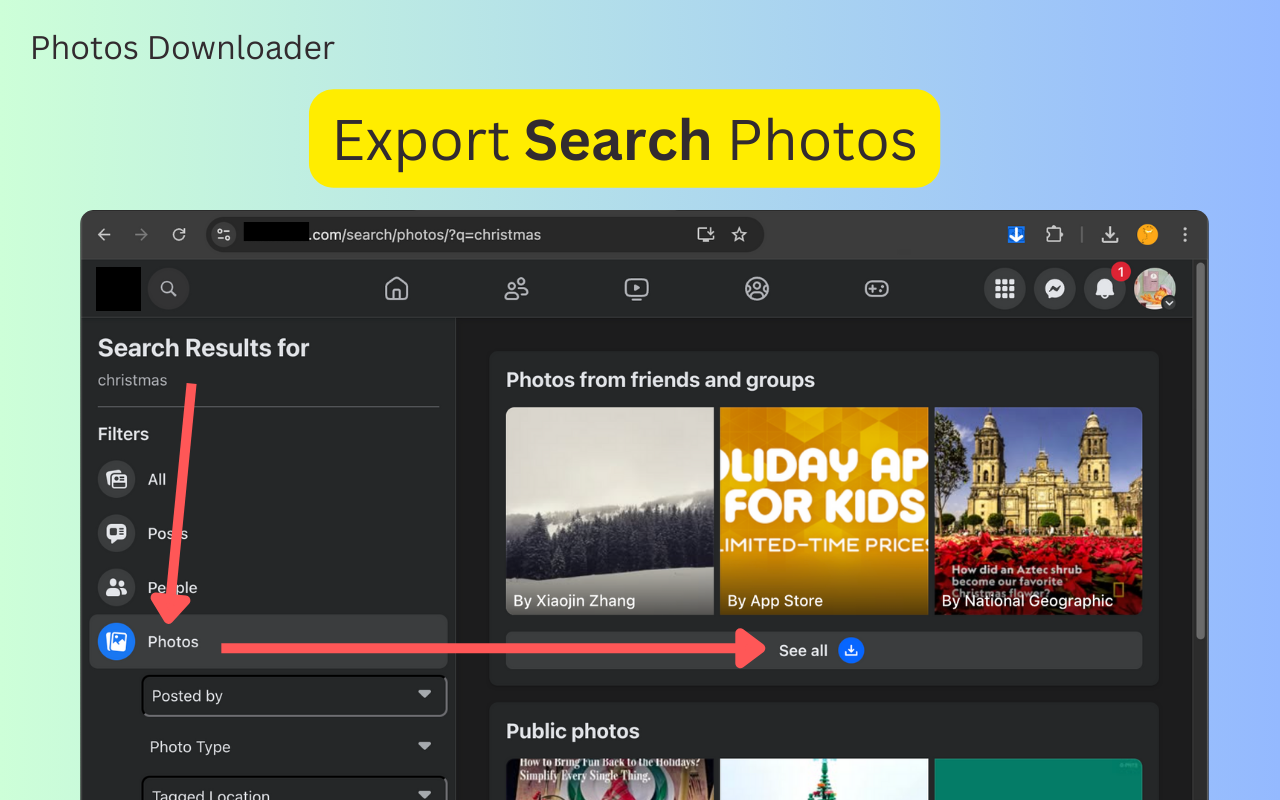Open the National Geographic photo thumbnail
The width and height of the screenshot is (1280, 800).
(x=1037, y=510)
